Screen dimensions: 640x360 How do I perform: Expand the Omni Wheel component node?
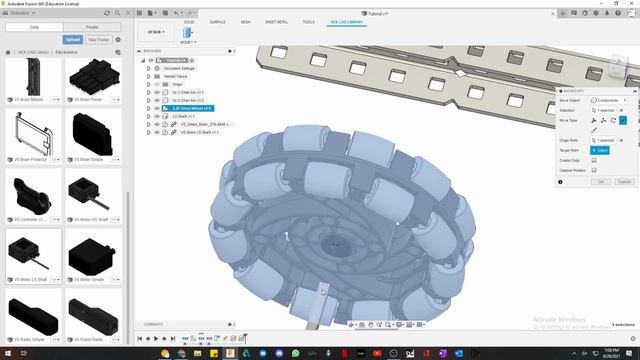(149, 108)
